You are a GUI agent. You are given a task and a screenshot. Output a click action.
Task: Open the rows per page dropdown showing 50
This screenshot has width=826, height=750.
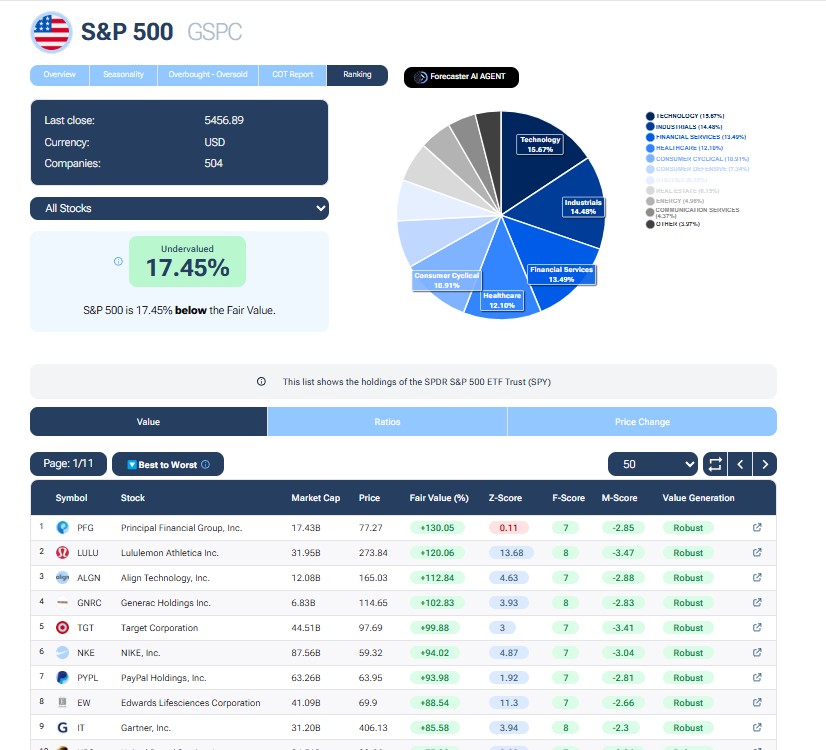(x=652, y=464)
